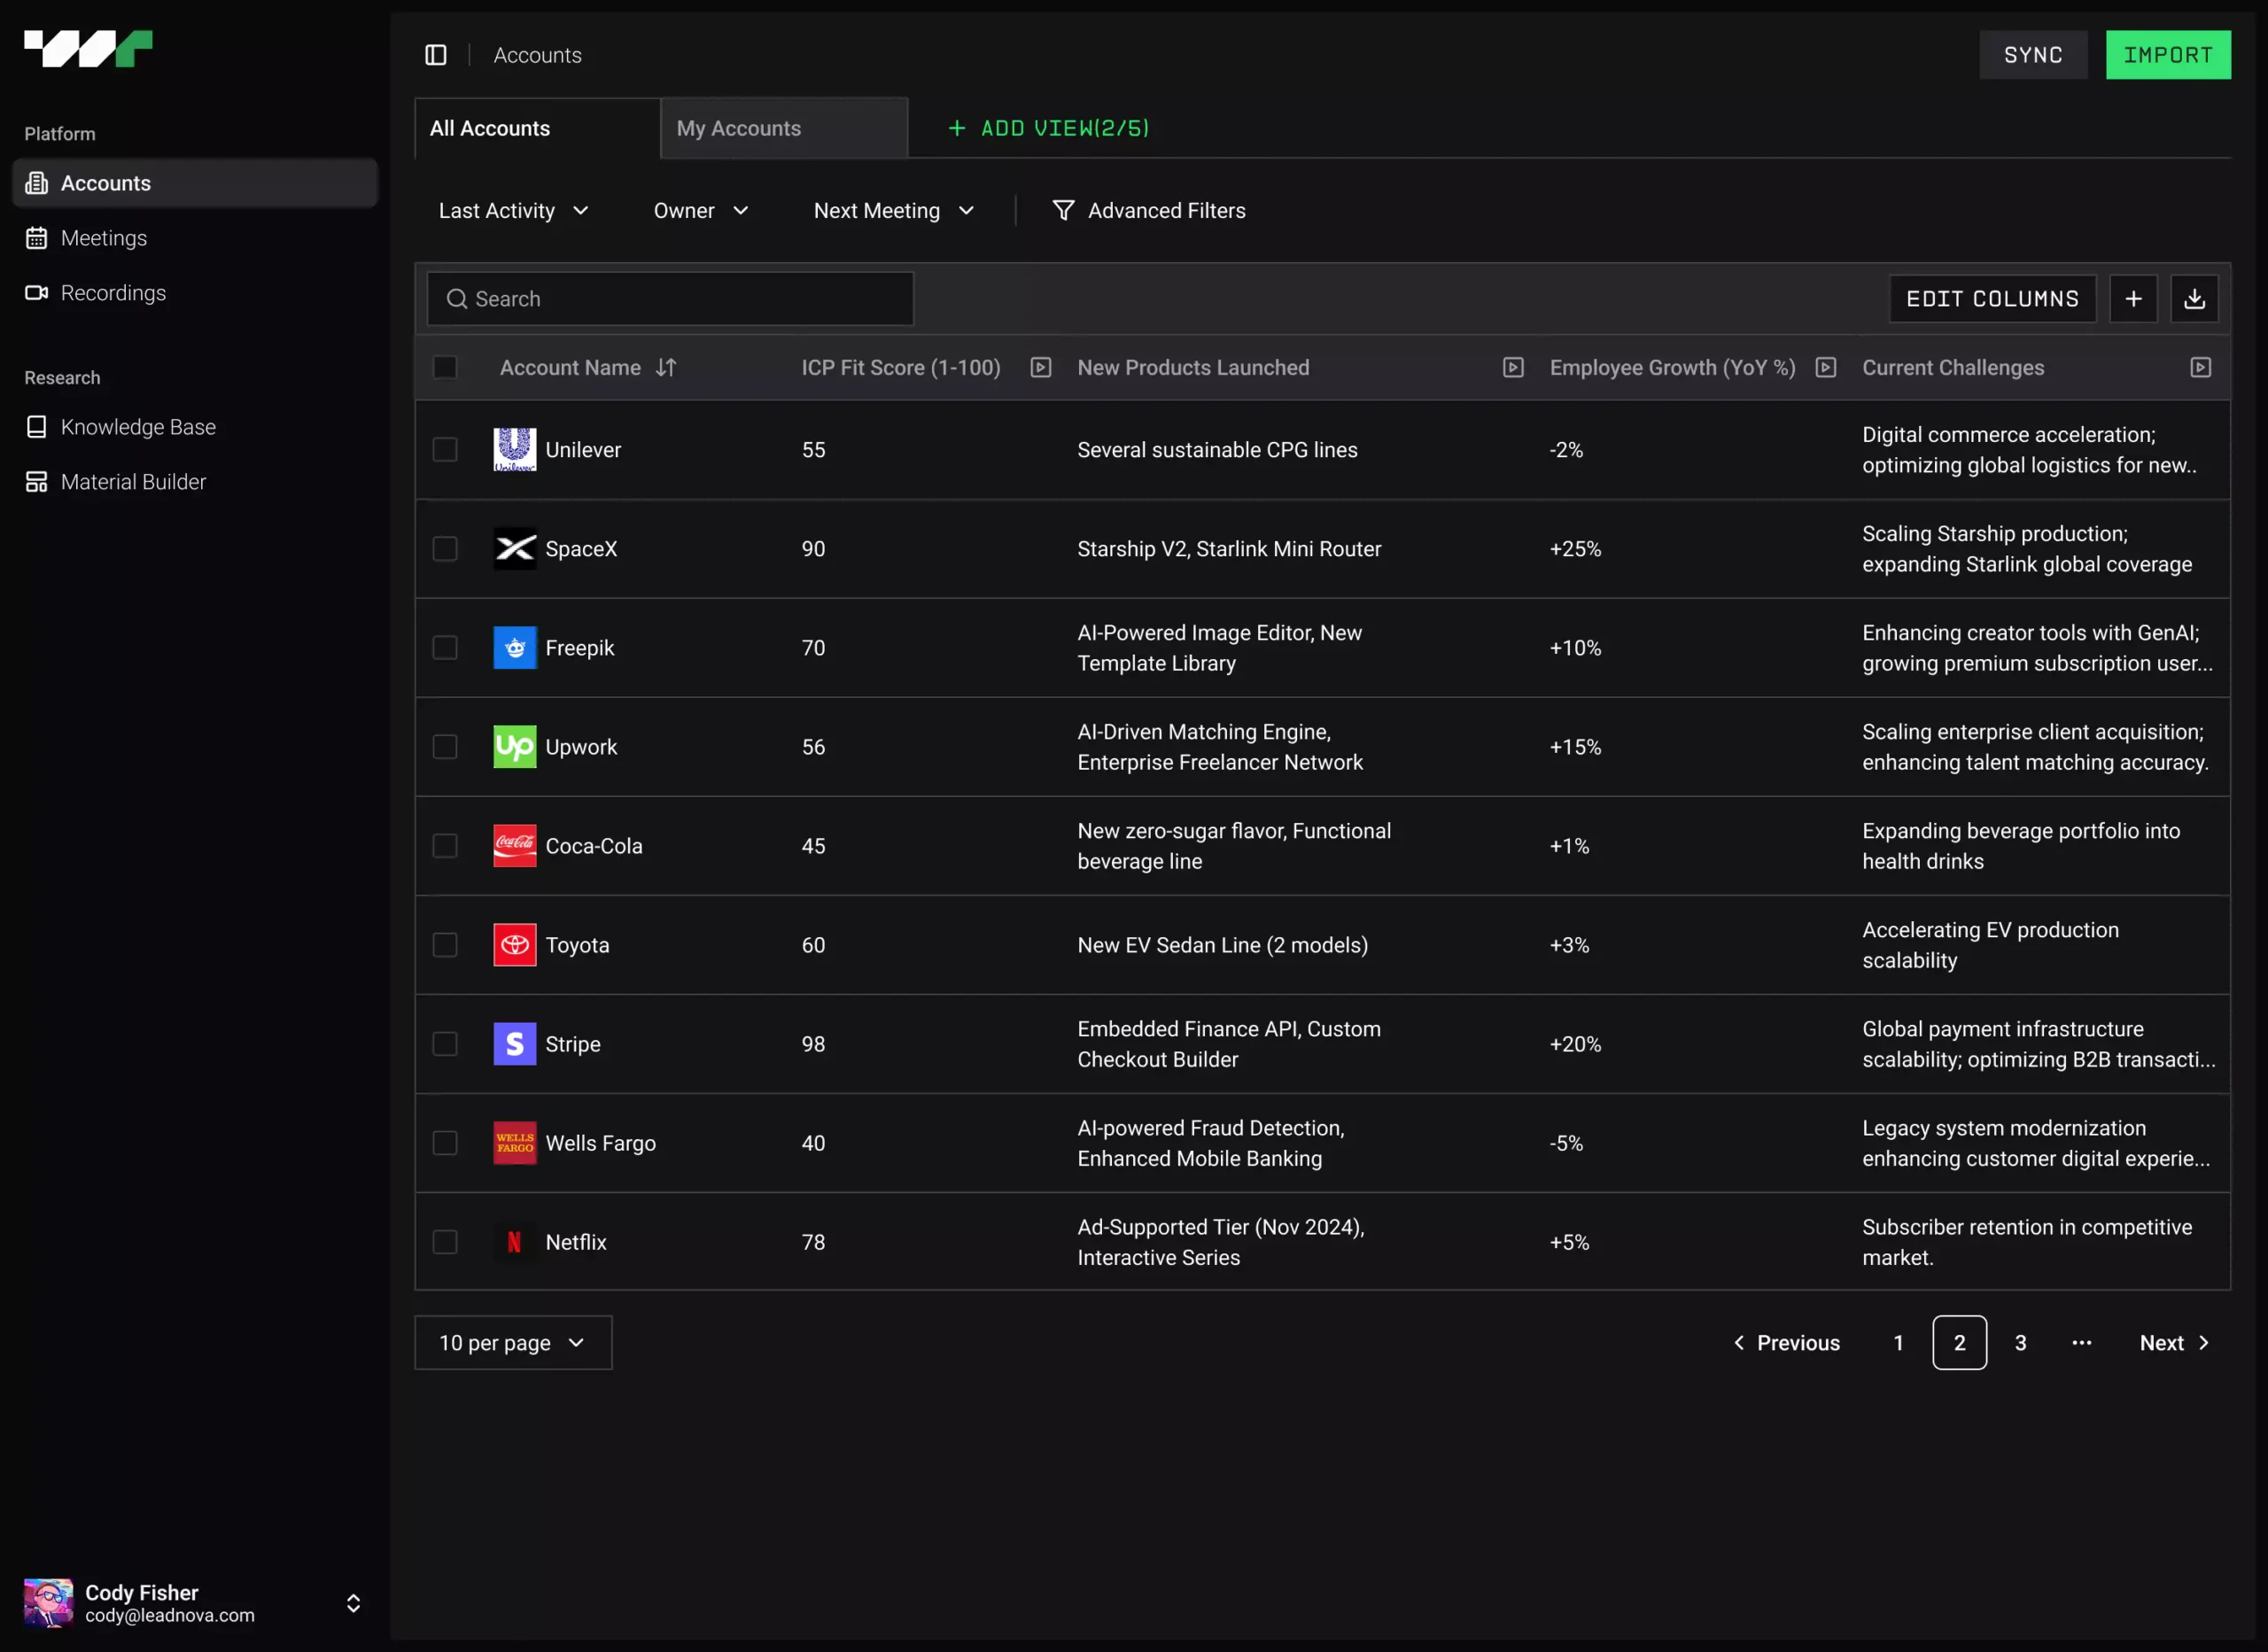The image size is (2268, 1652).
Task: Select current page 2 button
Action: 1959,1343
